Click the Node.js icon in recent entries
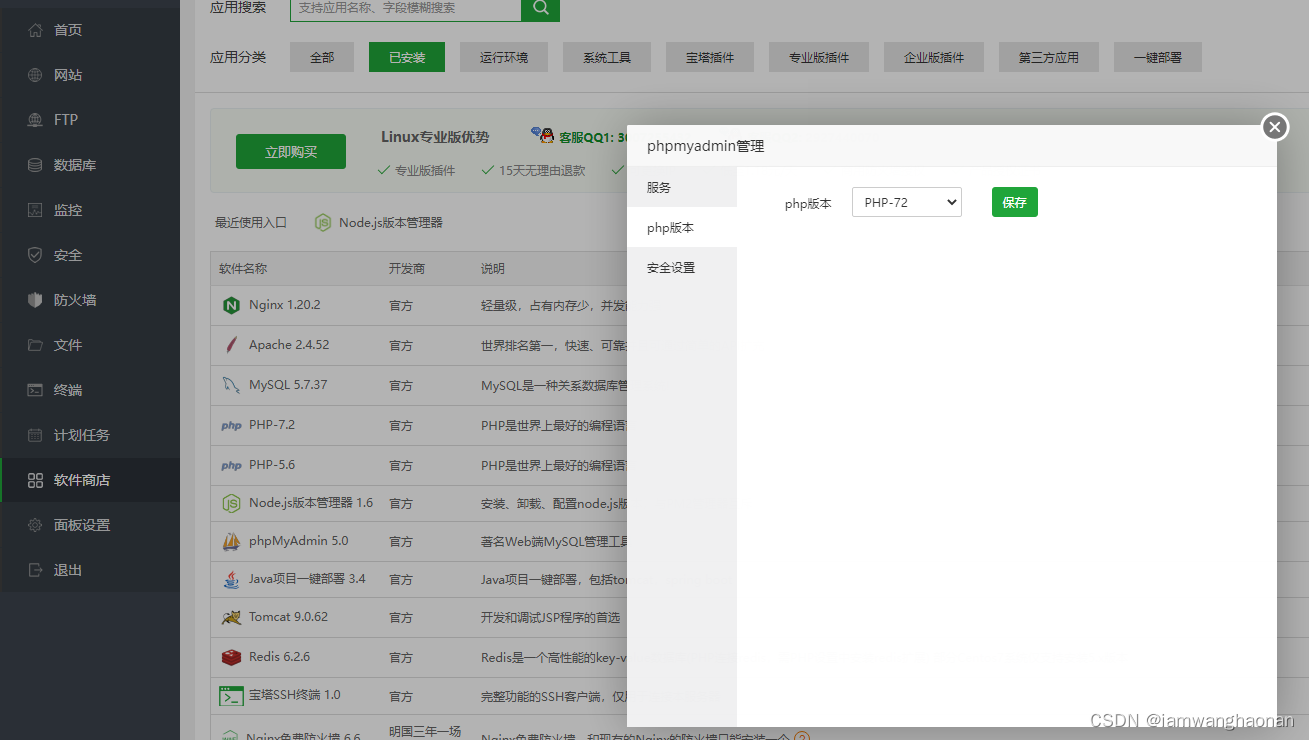The image size is (1309, 740). click(323, 223)
